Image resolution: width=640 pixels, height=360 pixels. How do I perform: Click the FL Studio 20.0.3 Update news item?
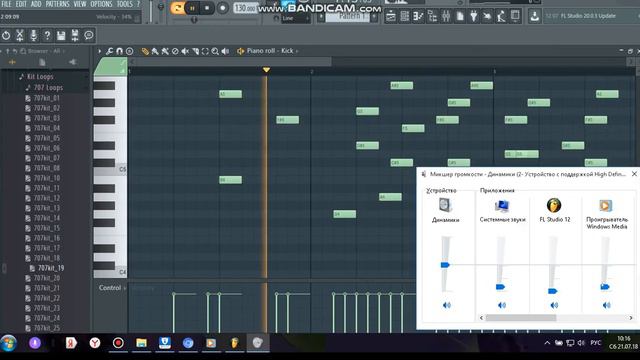[x=588, y=16]
